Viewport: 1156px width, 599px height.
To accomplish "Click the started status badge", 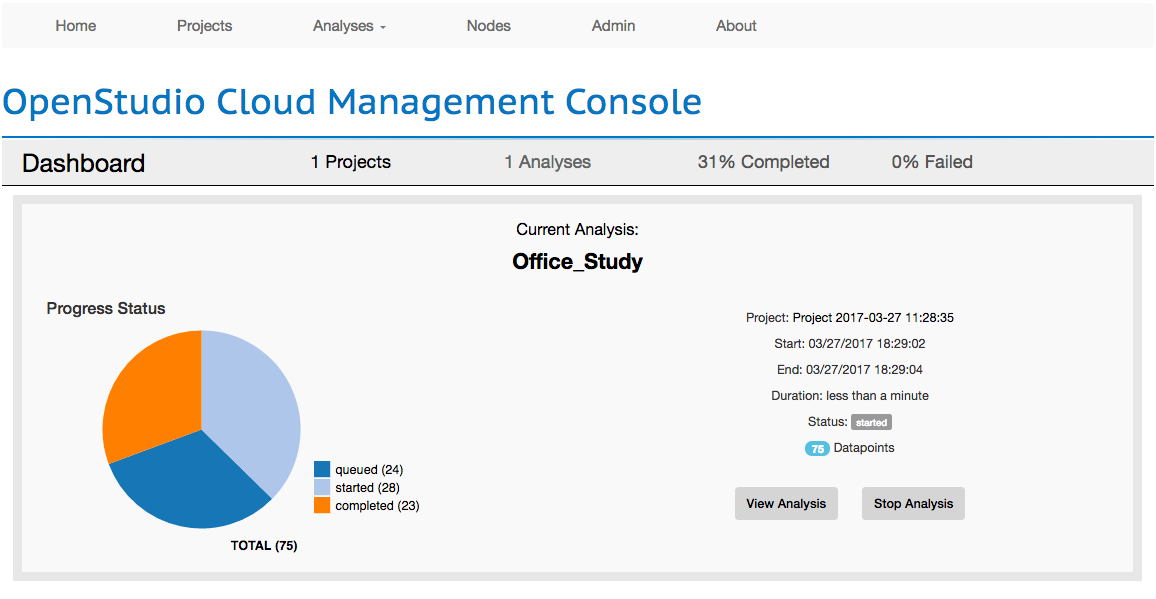I will 871,422.
